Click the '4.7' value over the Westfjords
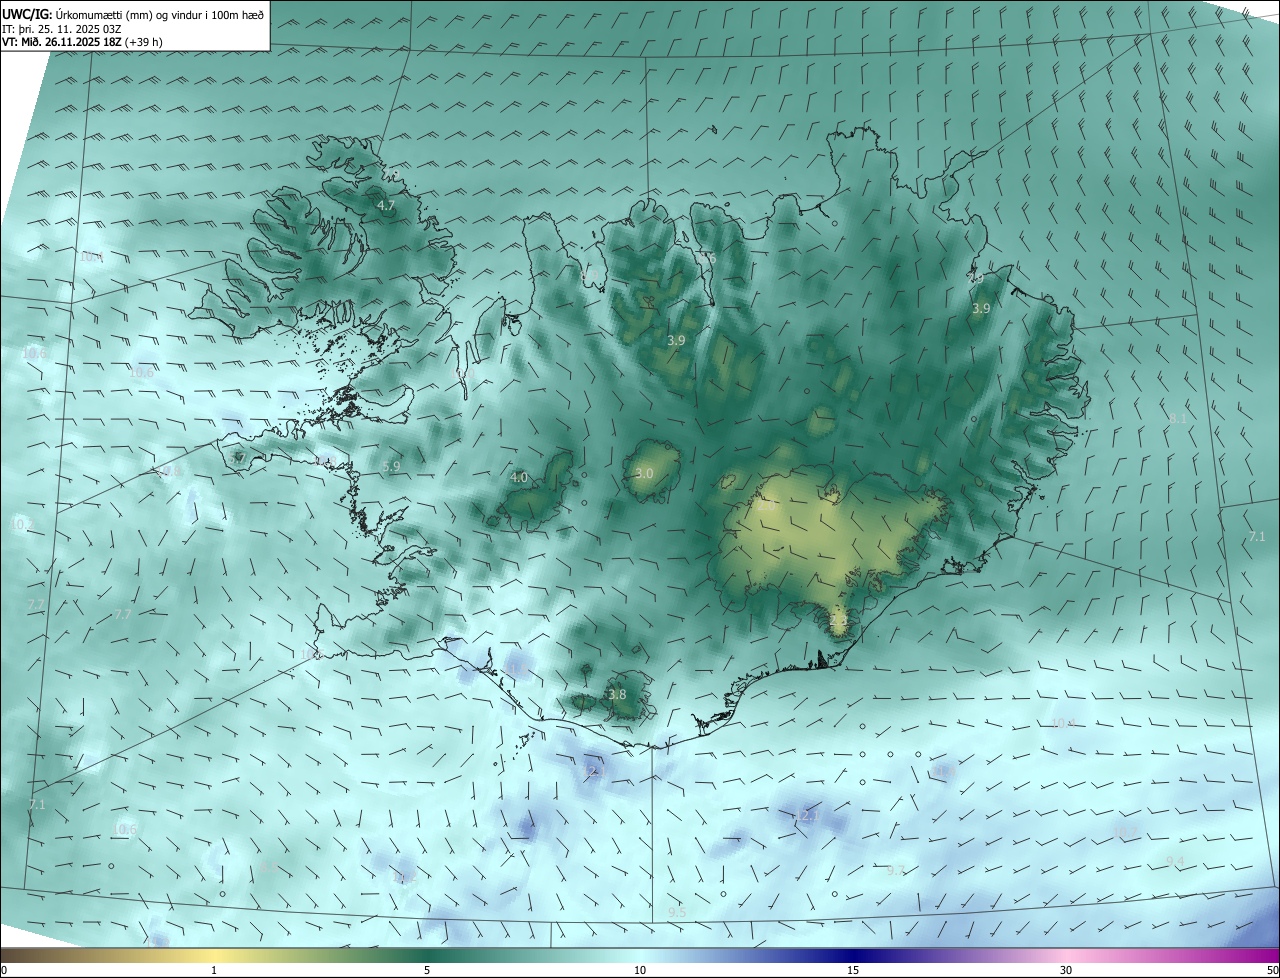1280x978 pixels. click(386, 205)
